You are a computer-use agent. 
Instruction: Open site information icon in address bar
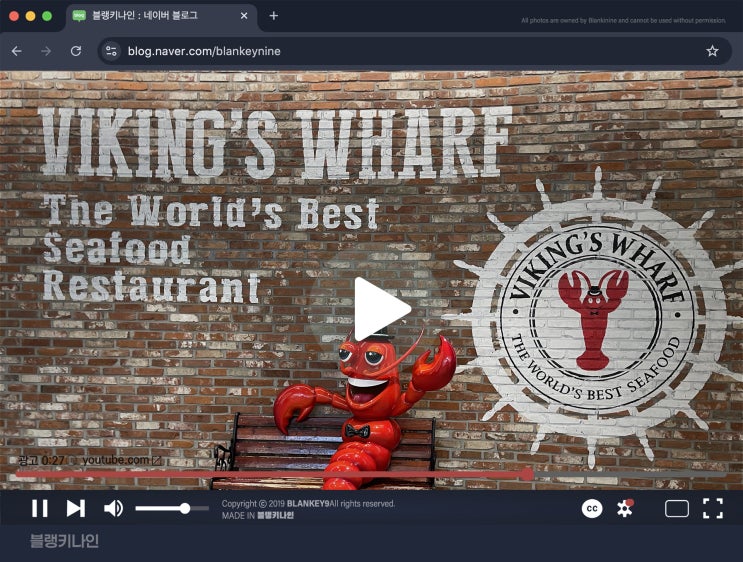(111, 51)
